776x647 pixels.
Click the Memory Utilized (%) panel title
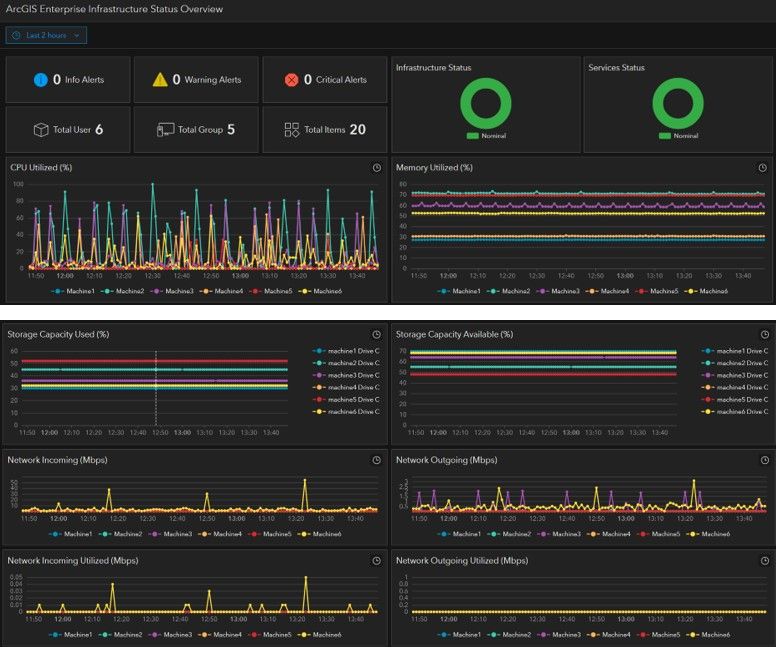434,168
